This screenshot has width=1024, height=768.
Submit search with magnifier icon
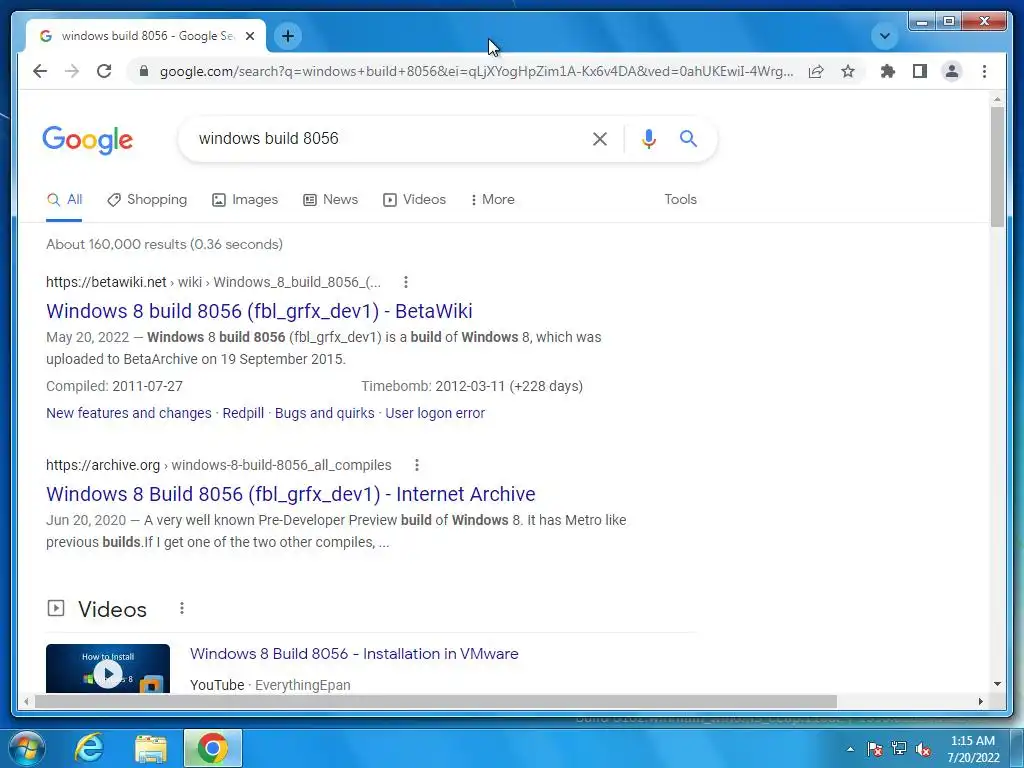tap(688, 138)
